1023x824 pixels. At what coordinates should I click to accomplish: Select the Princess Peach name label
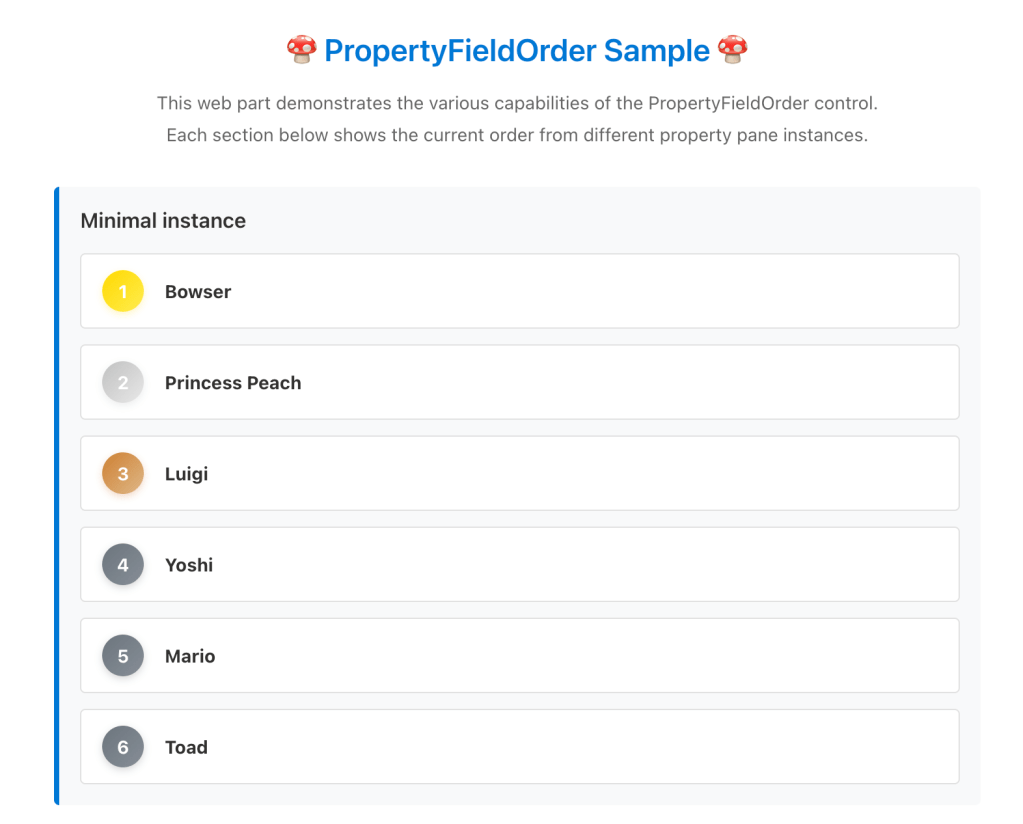pos(233,383)
